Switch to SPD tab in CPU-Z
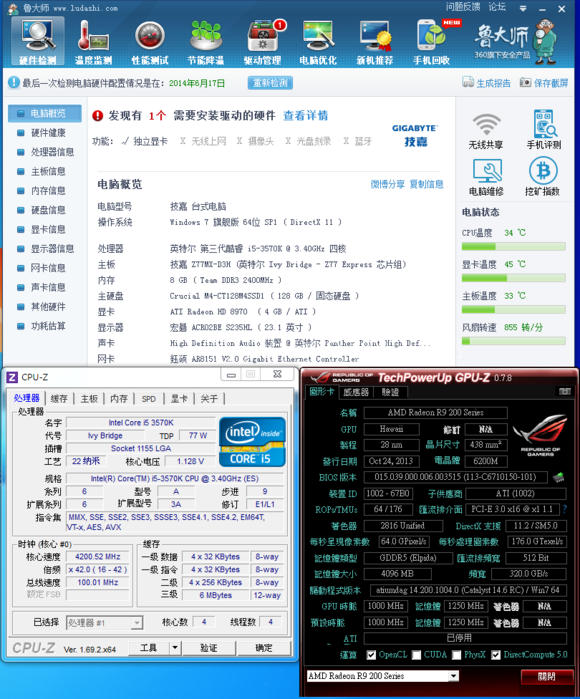 [x=149, y=399]
